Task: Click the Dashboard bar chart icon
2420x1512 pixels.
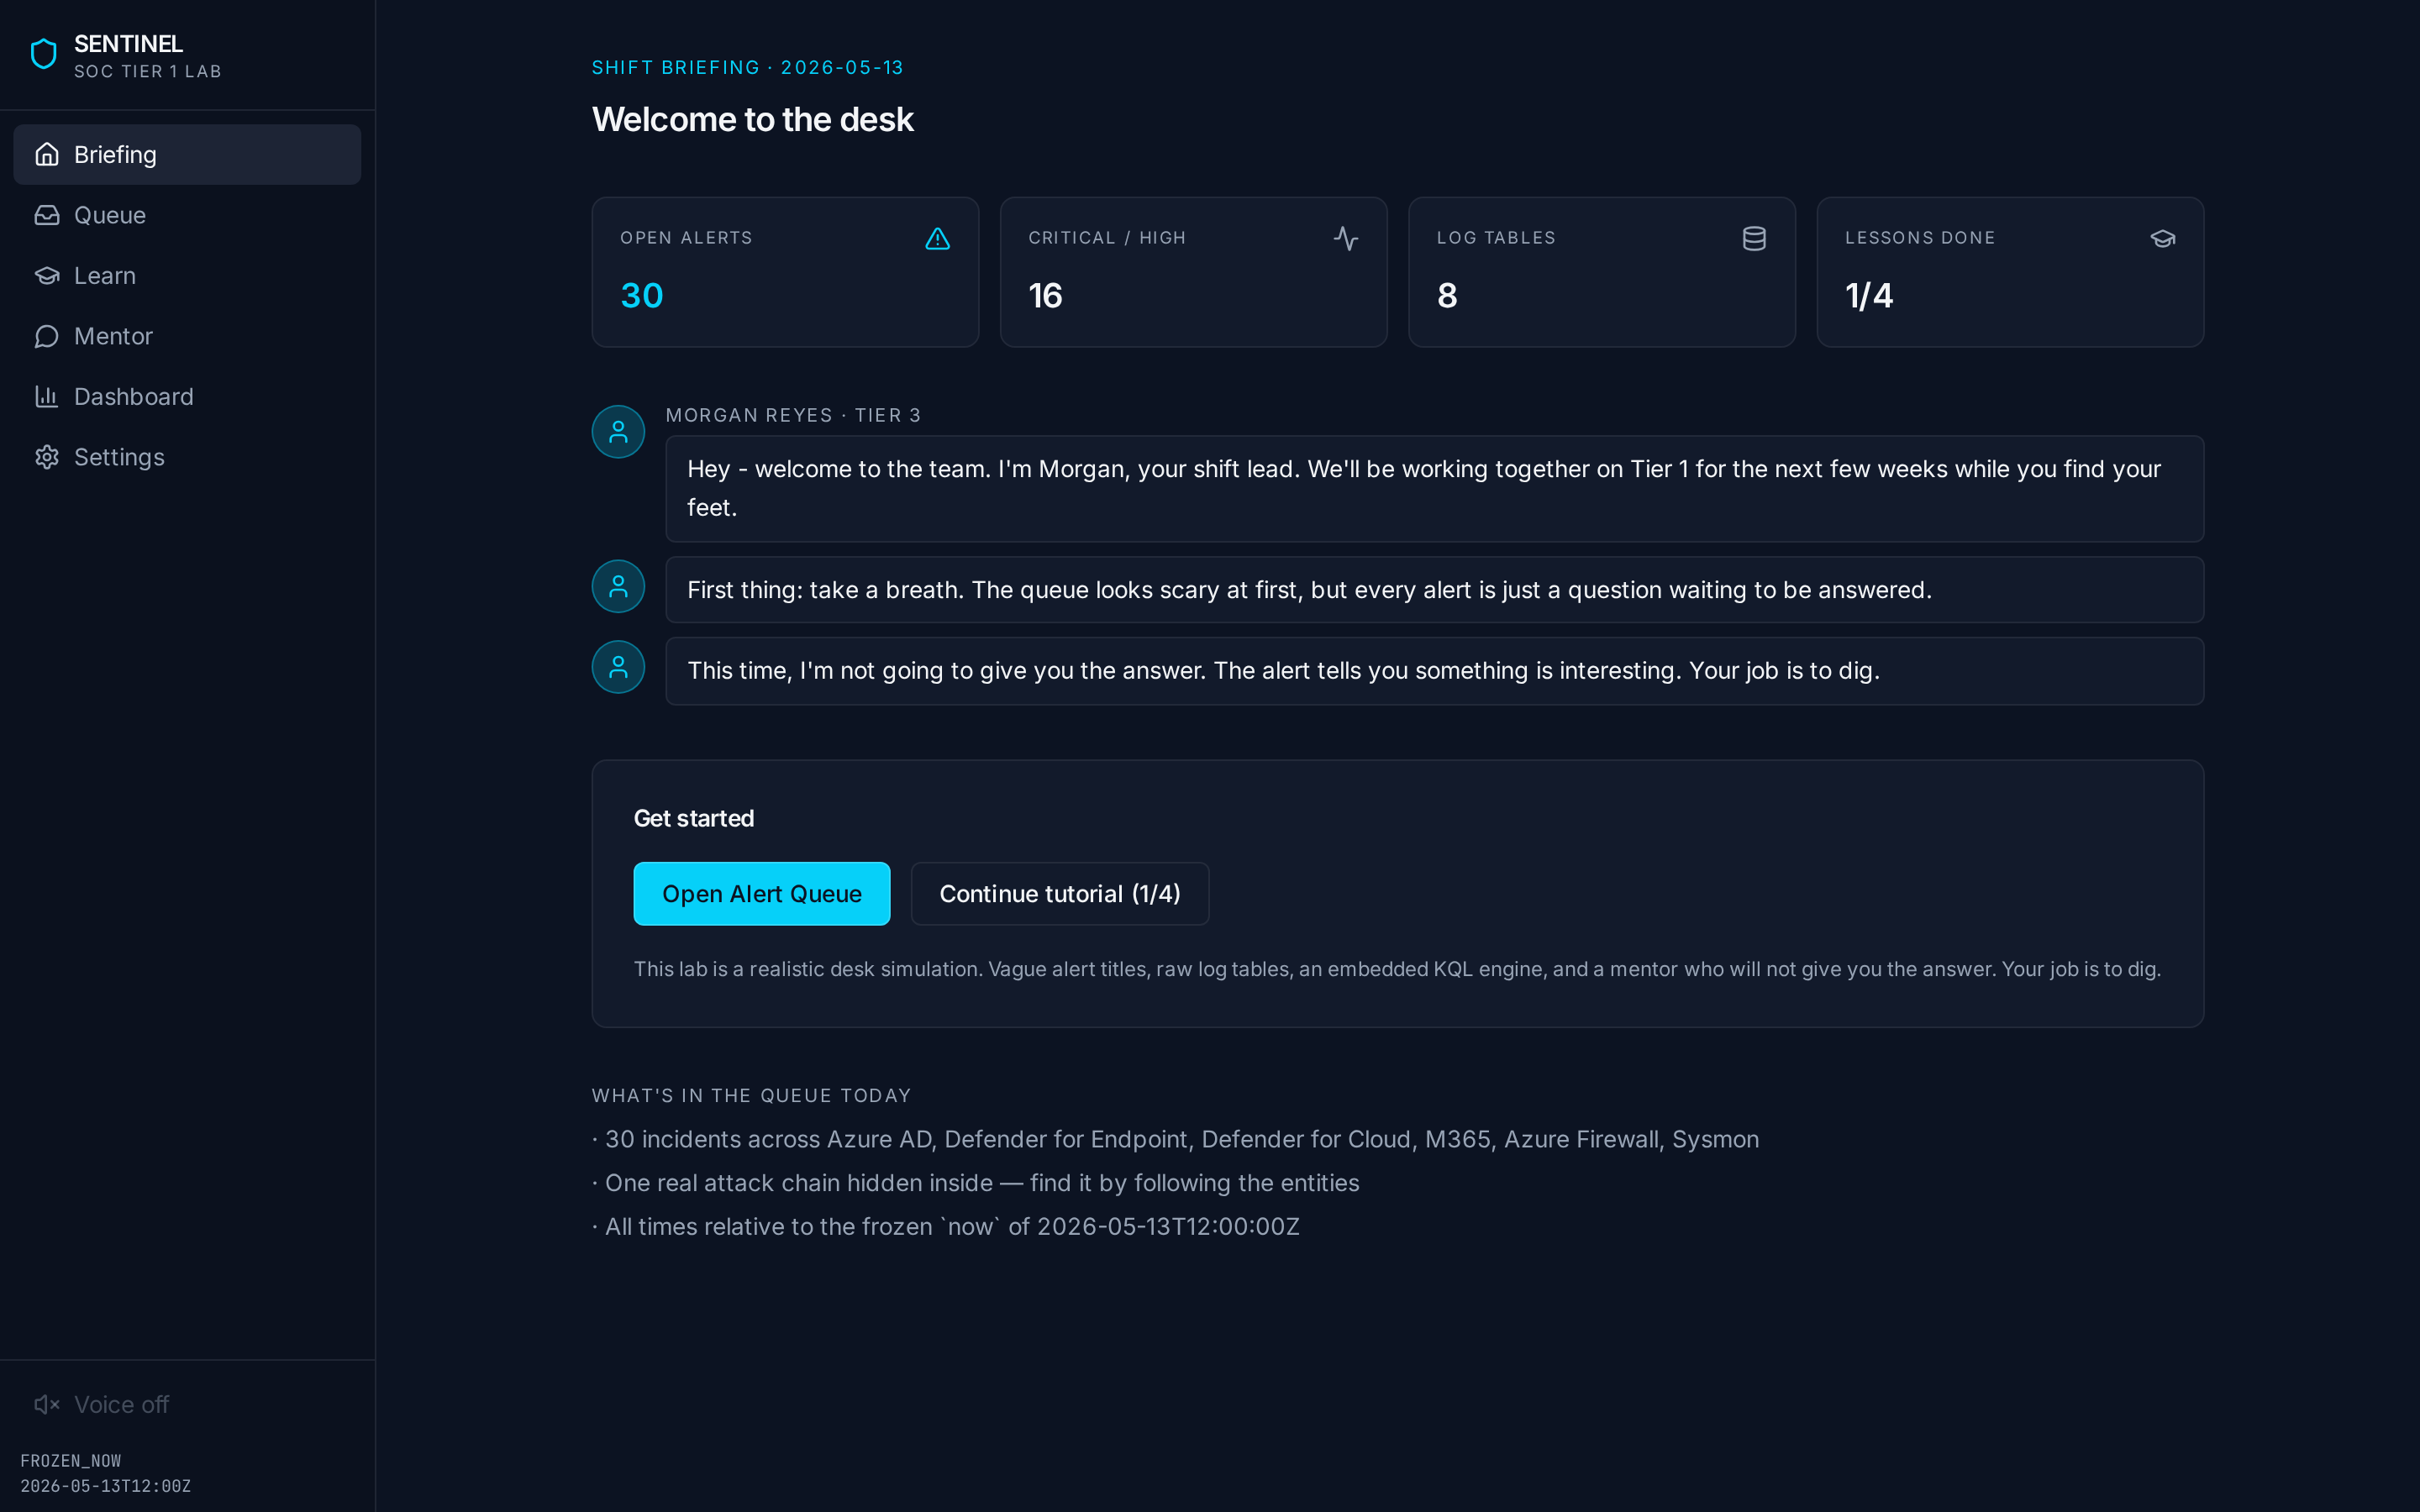Action: point(47,396)
